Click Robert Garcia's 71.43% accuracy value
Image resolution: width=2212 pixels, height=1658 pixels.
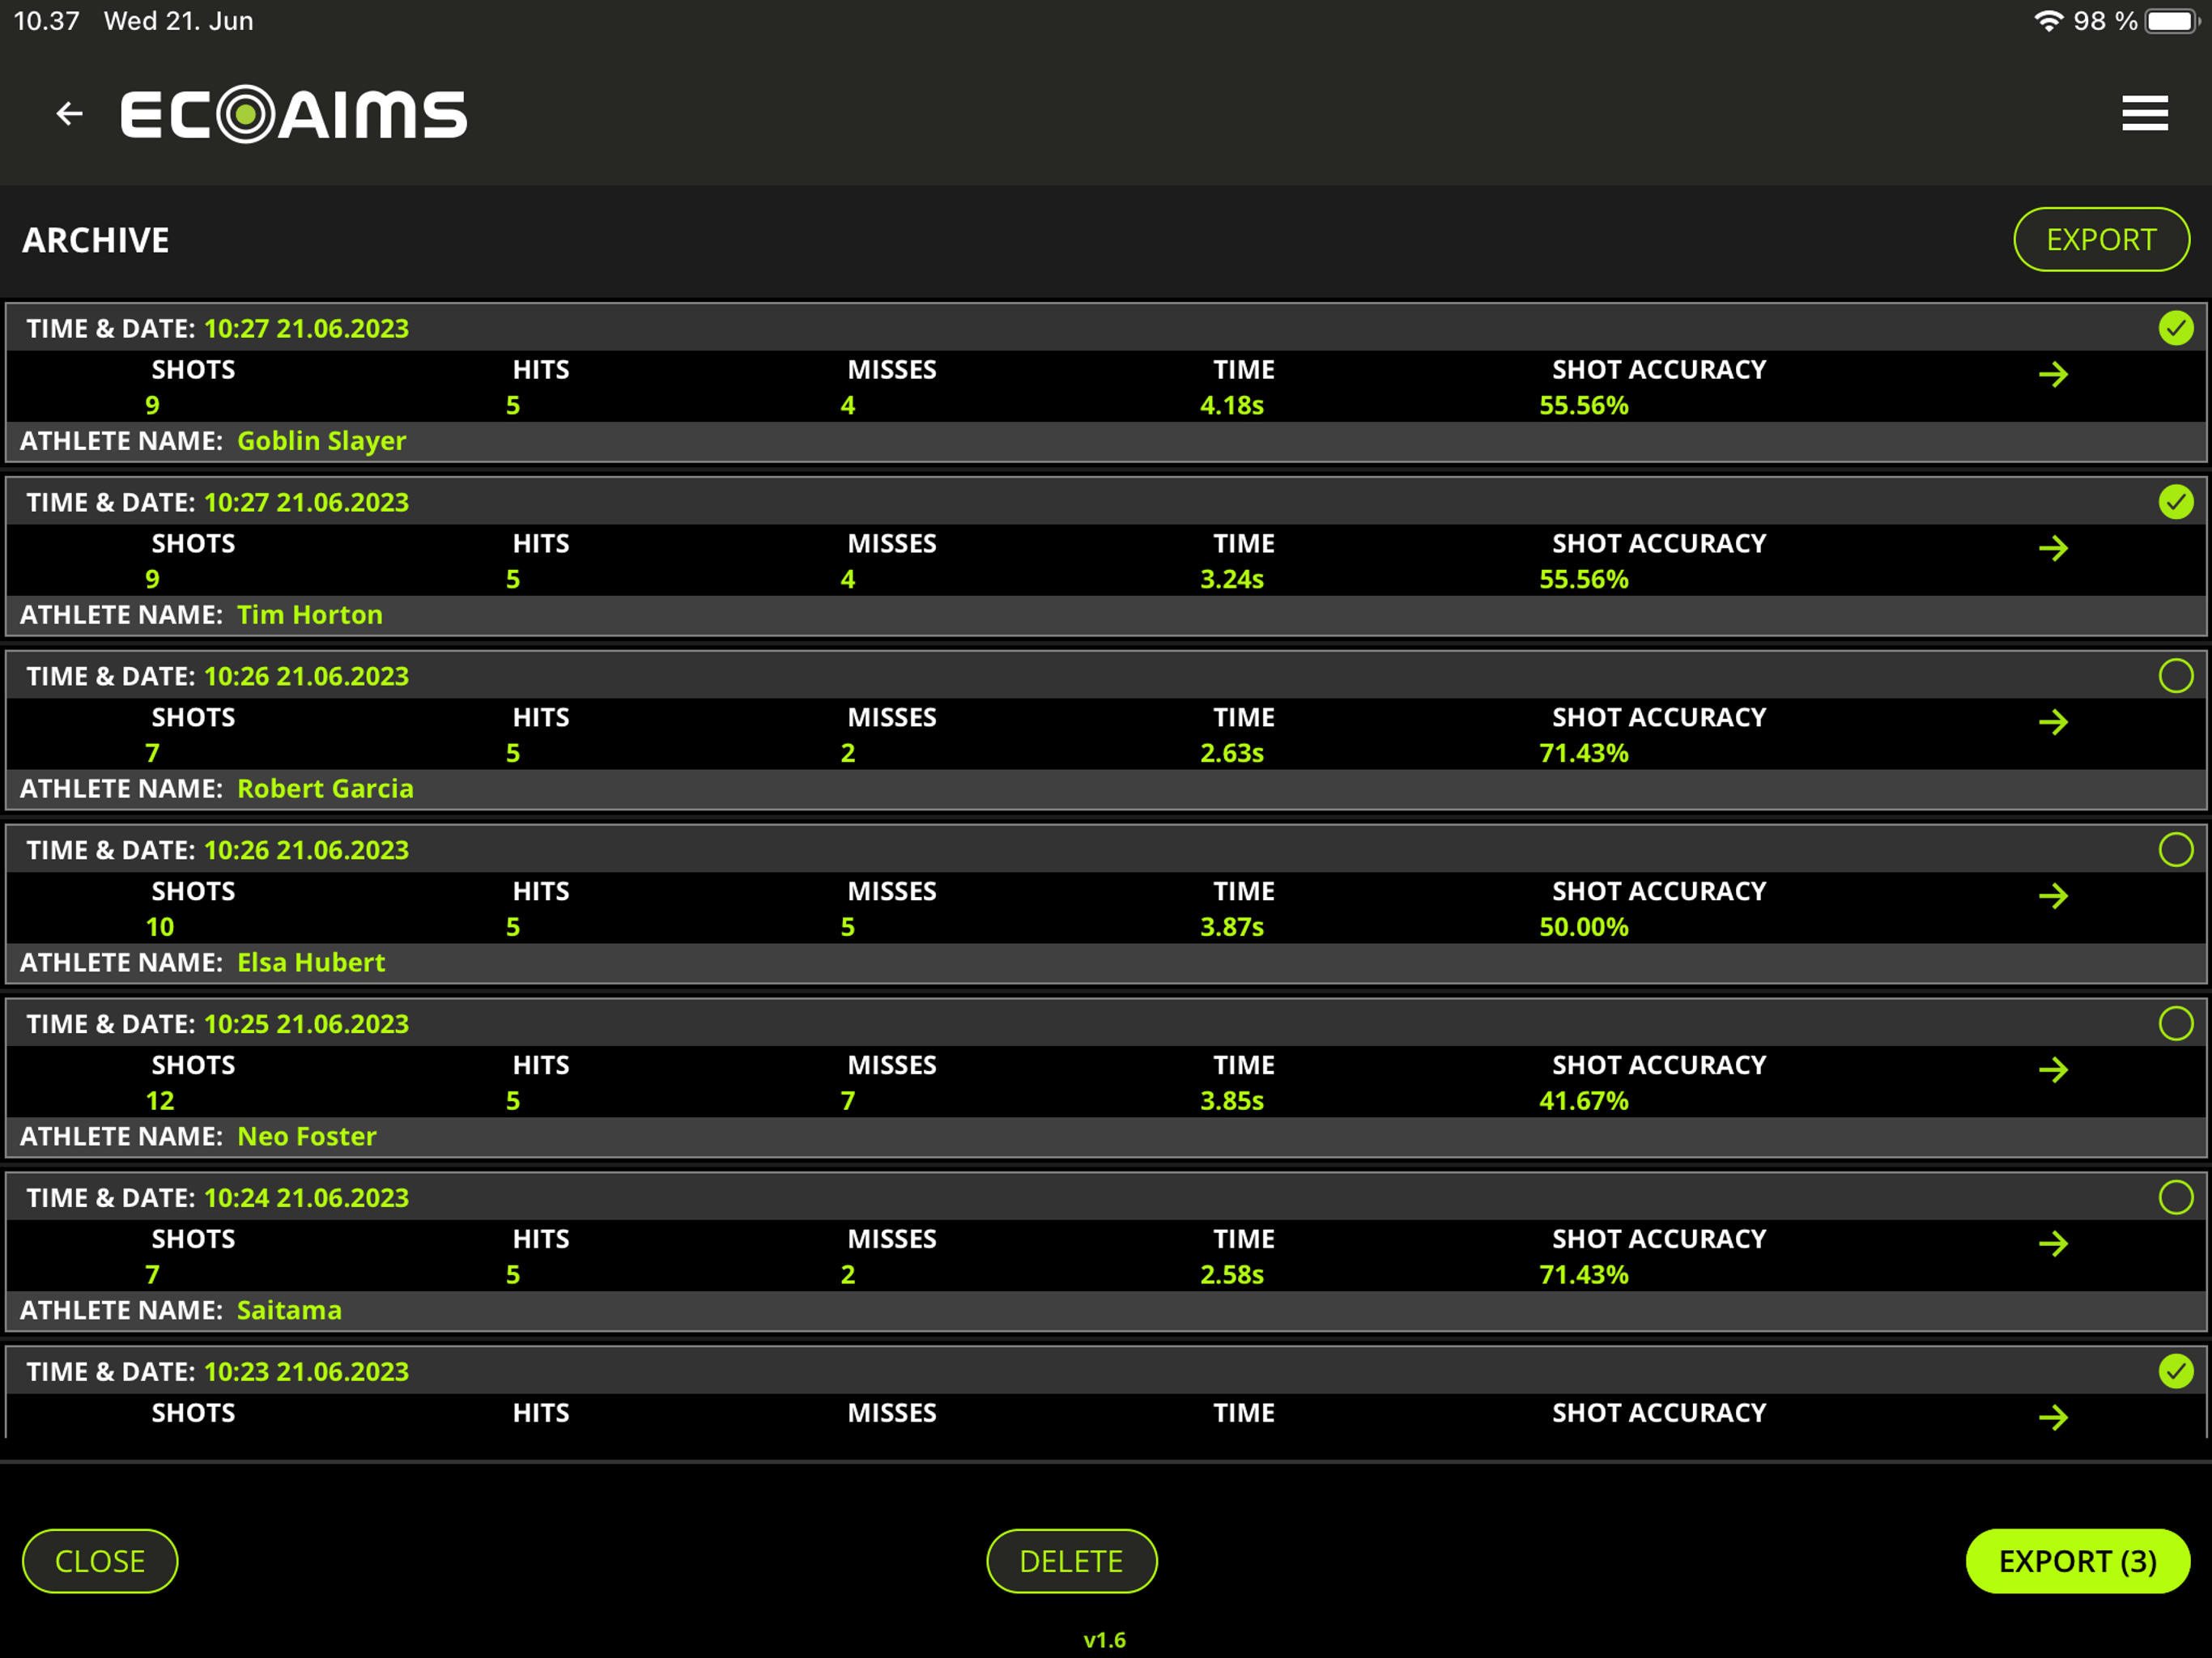point(1583,754)
